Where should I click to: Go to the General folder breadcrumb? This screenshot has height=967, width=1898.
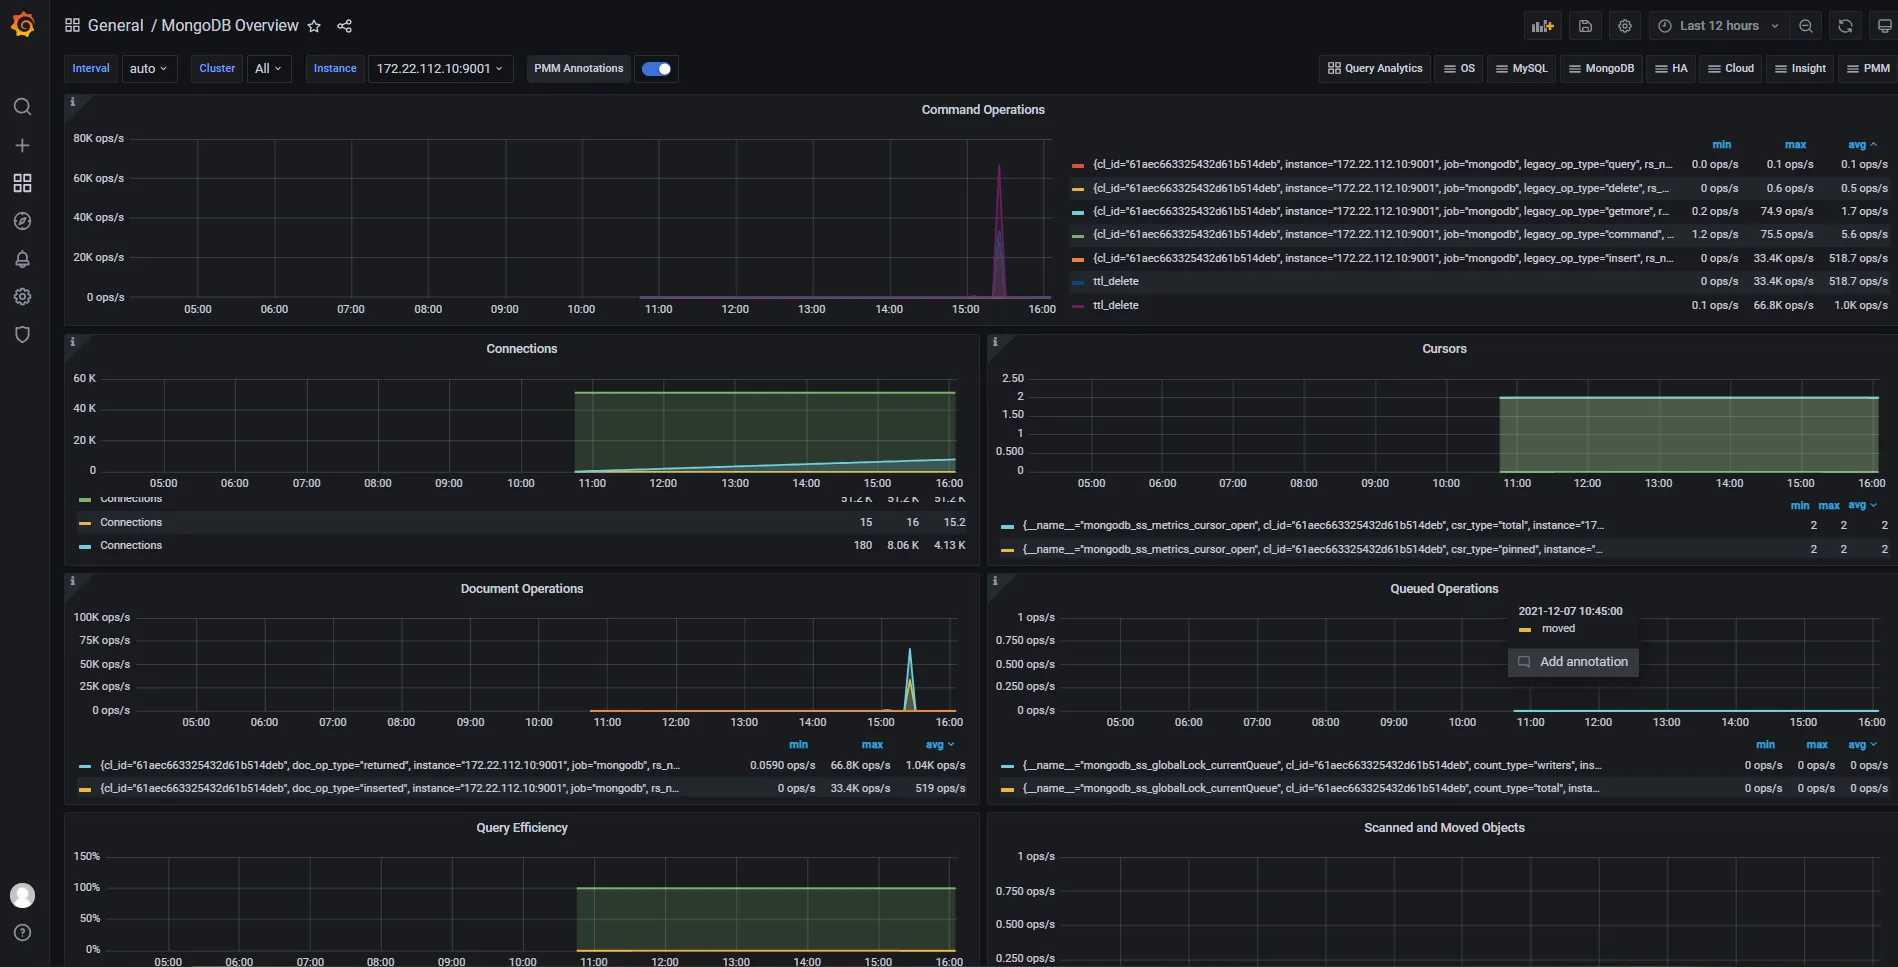[x=116, y=26]
